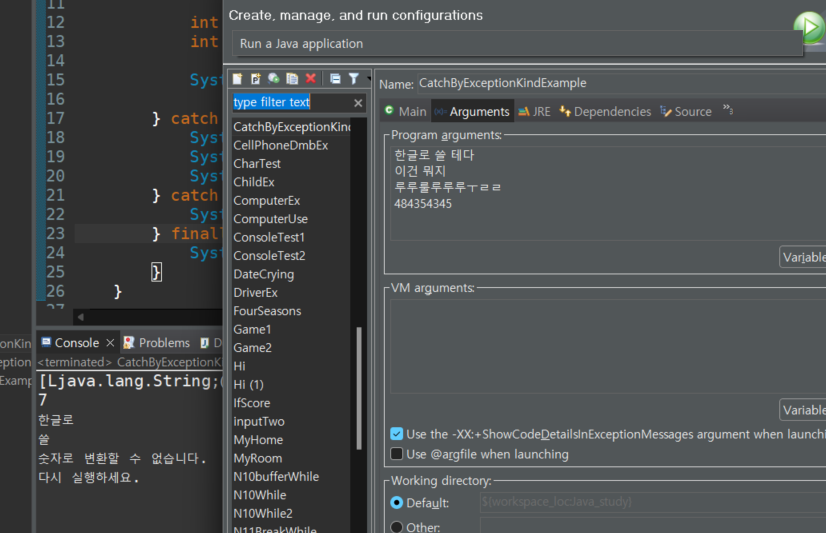This screenshot has height=533, width=826.
Task: Click the Collapse All icon
Action: point(335,79)
